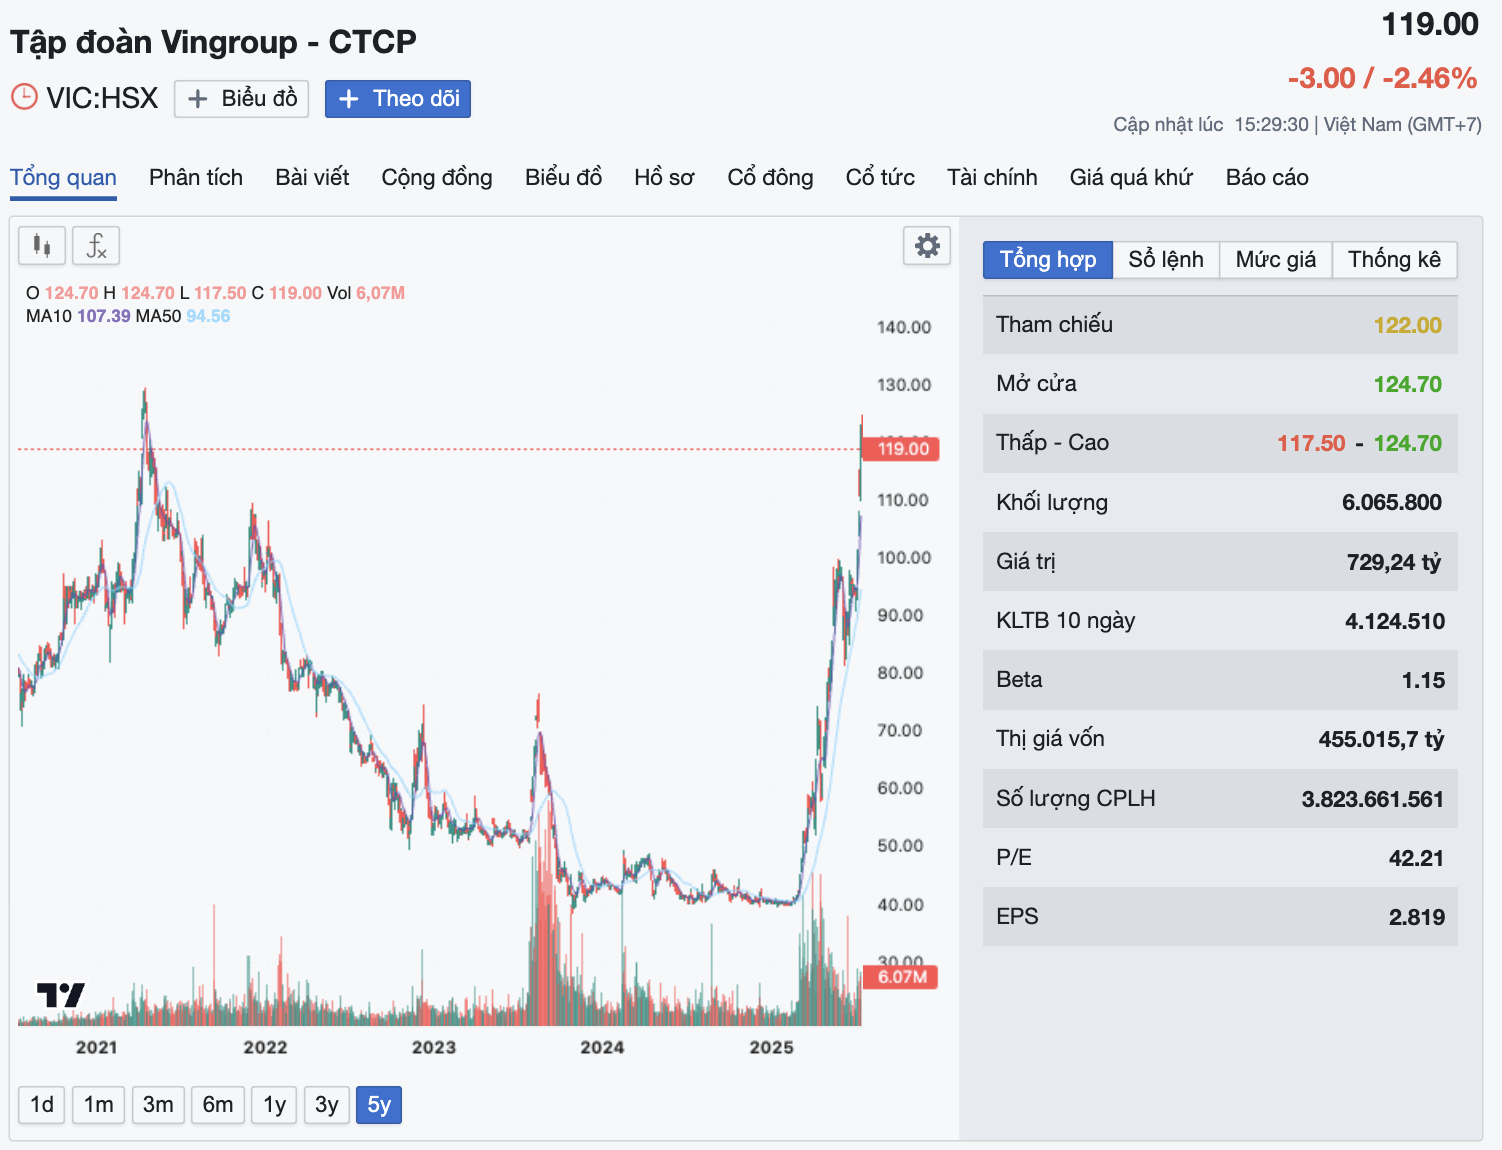Click the TradingView logo on chart
The height and width of the screenshot is (1150, 1502).
tap(61, 995)
